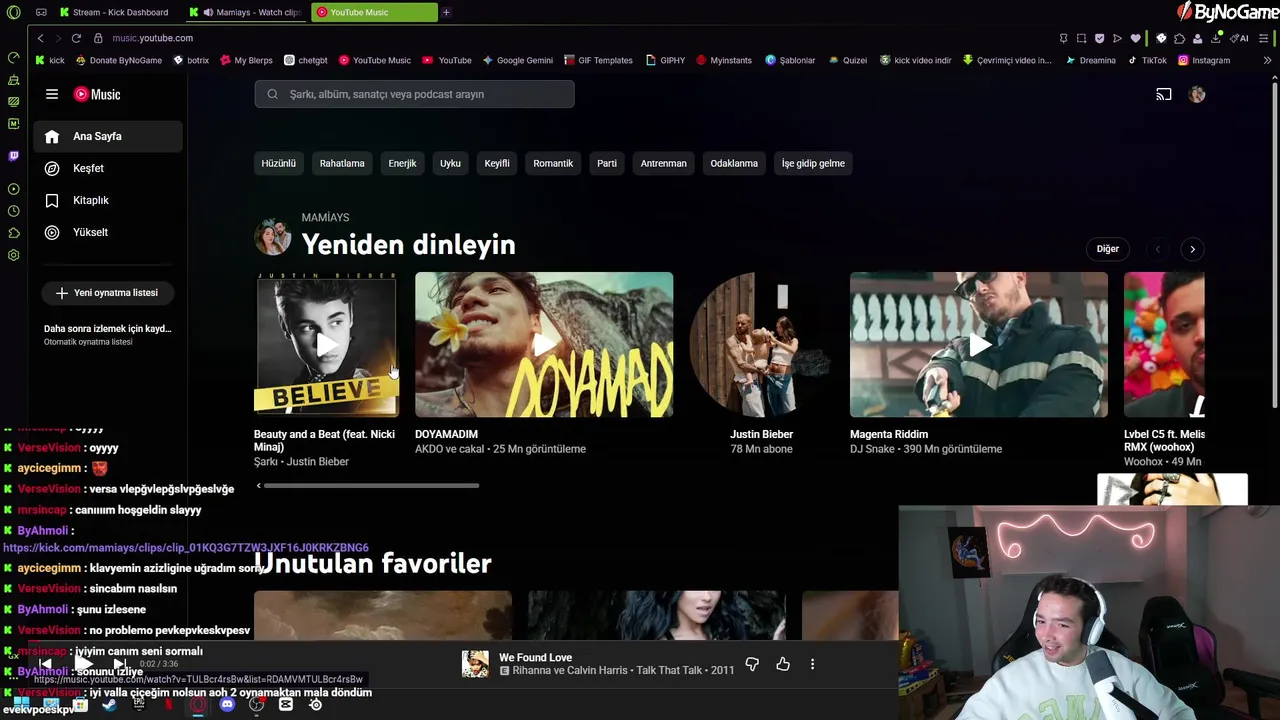Open Keşfet in the sidebar
Viewport: 1280px width, 720px height.
(x=108, y=168)
